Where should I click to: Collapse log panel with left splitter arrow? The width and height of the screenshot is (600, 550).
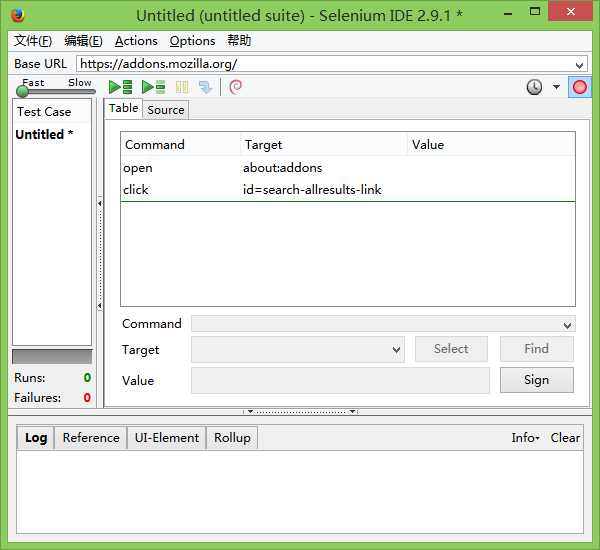click(250, 411)
